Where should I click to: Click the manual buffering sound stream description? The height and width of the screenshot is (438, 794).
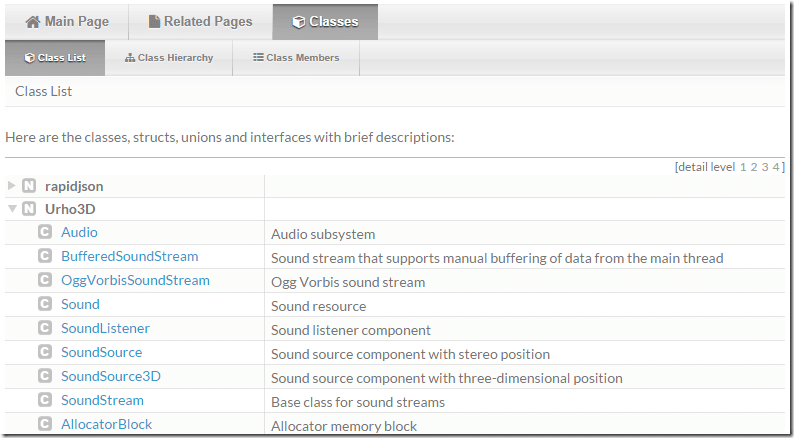click(x=497, y=258)
